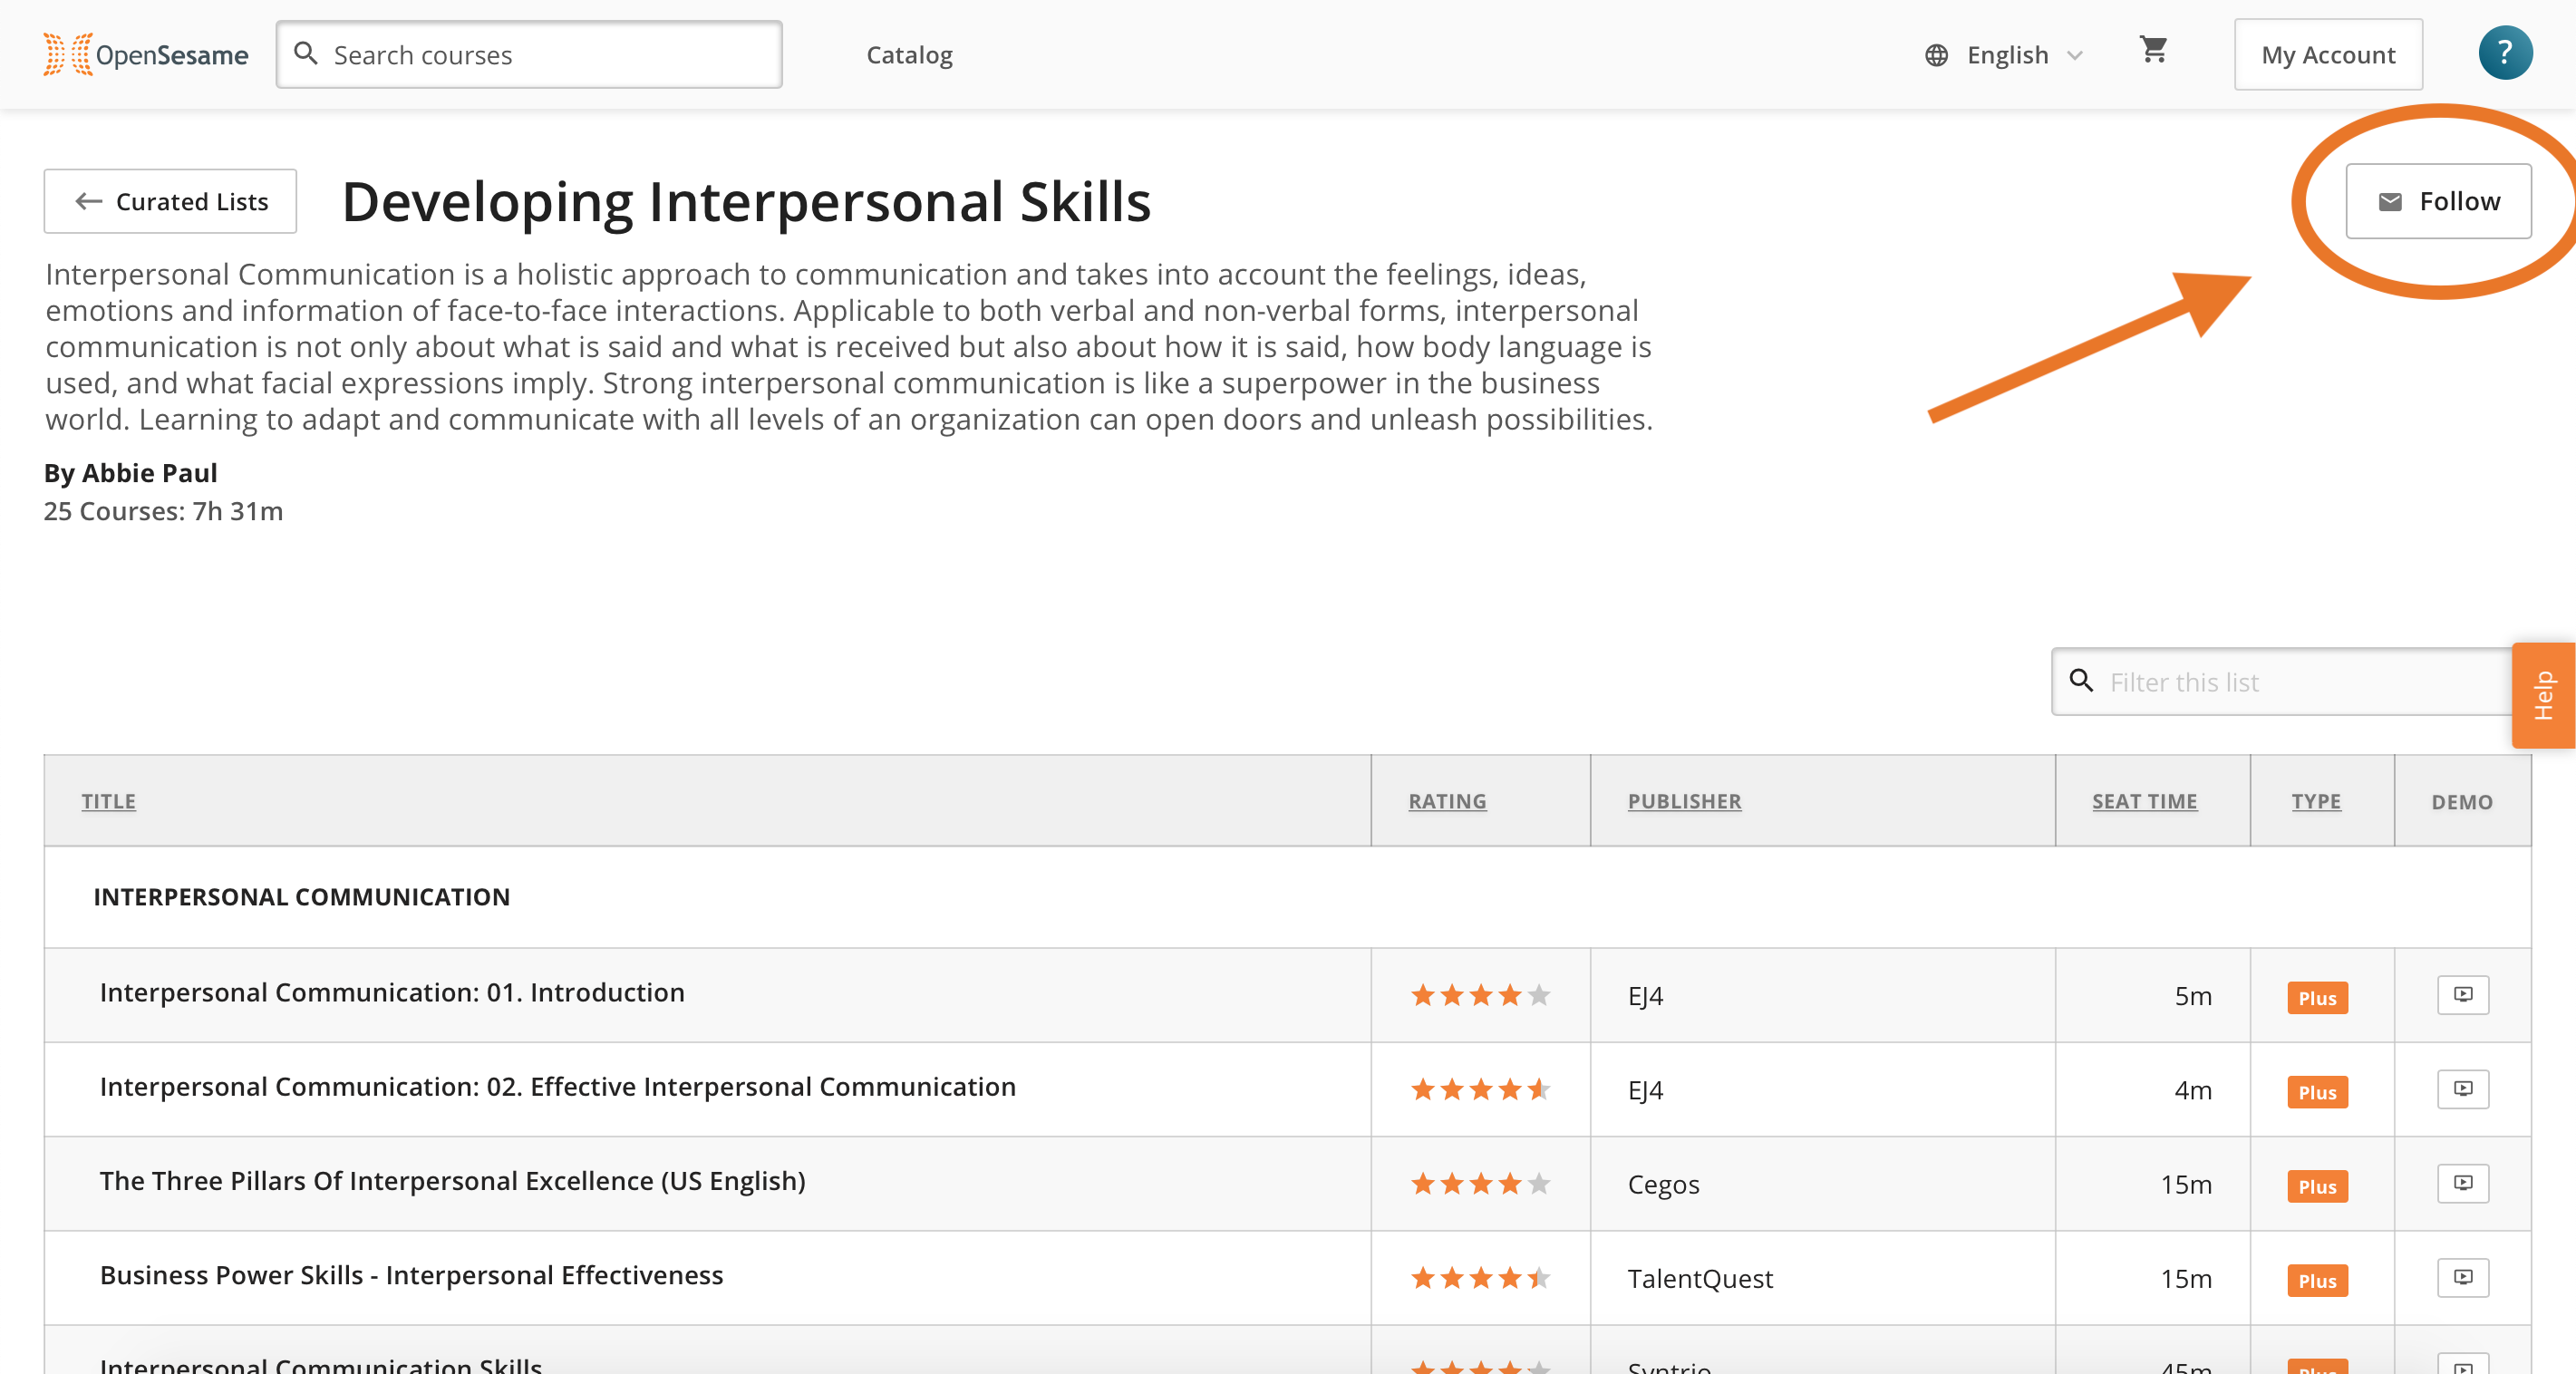Sort the list by Seat Time column

click(x=2144, y=801)
